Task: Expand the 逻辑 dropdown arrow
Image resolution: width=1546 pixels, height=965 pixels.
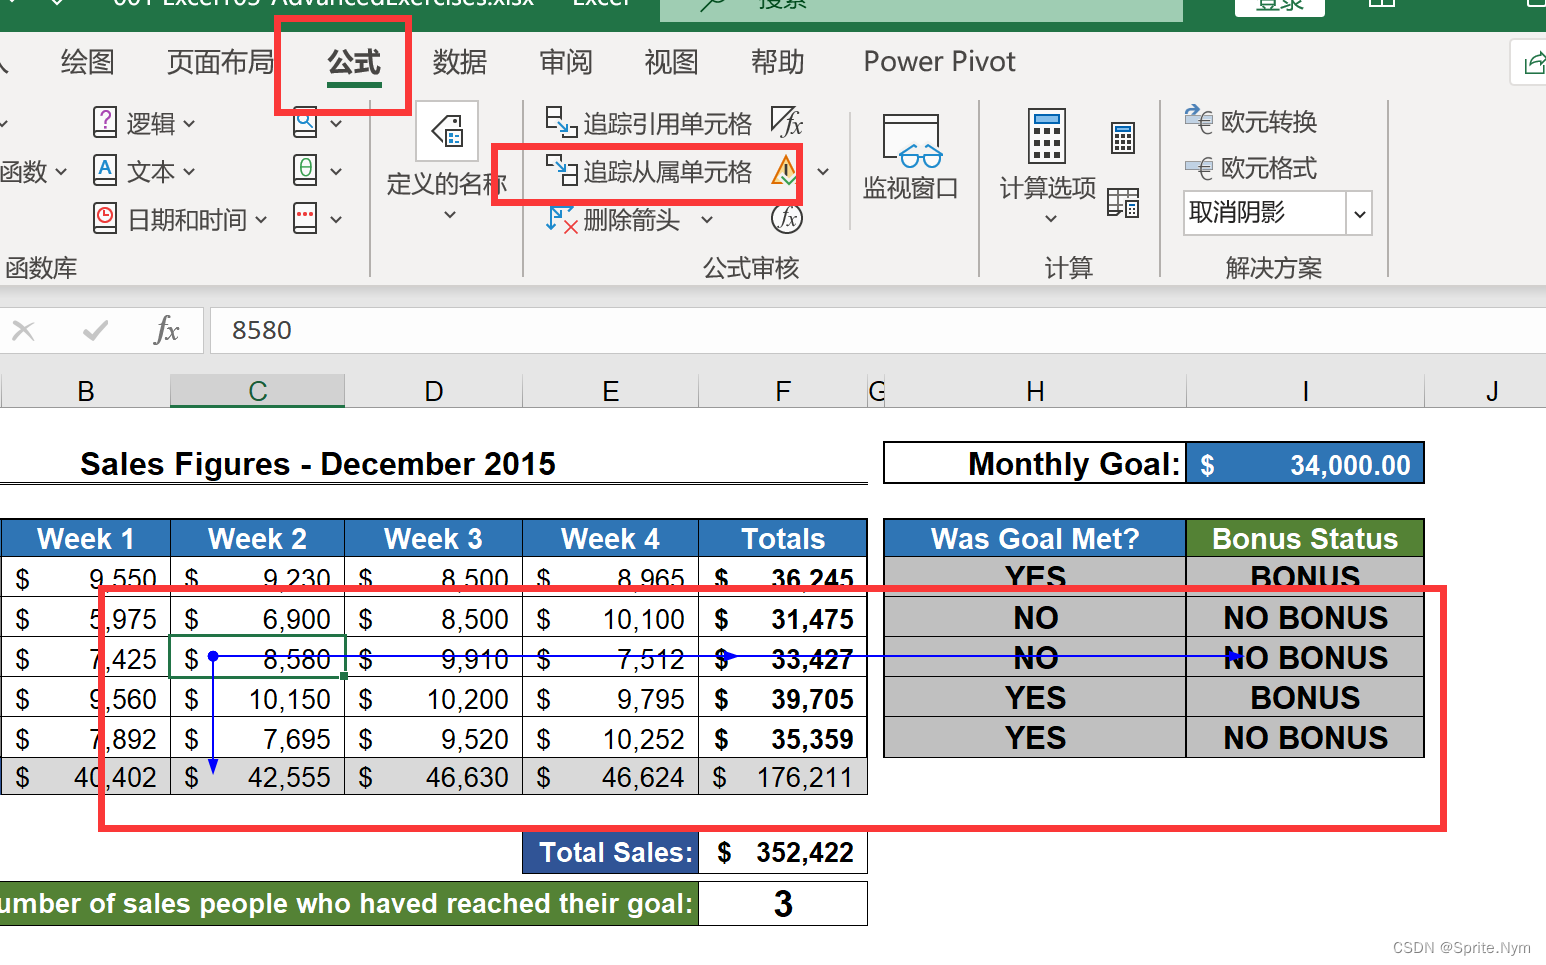Action: [x=189, y=124]
